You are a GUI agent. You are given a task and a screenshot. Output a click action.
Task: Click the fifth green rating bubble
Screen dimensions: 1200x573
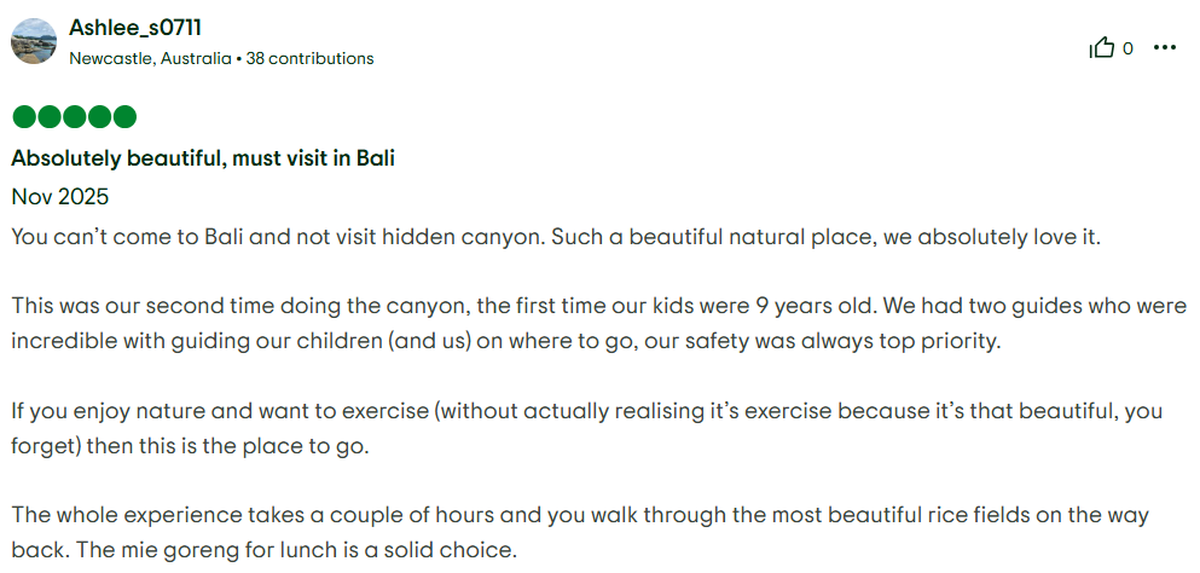tap(124, 118)
